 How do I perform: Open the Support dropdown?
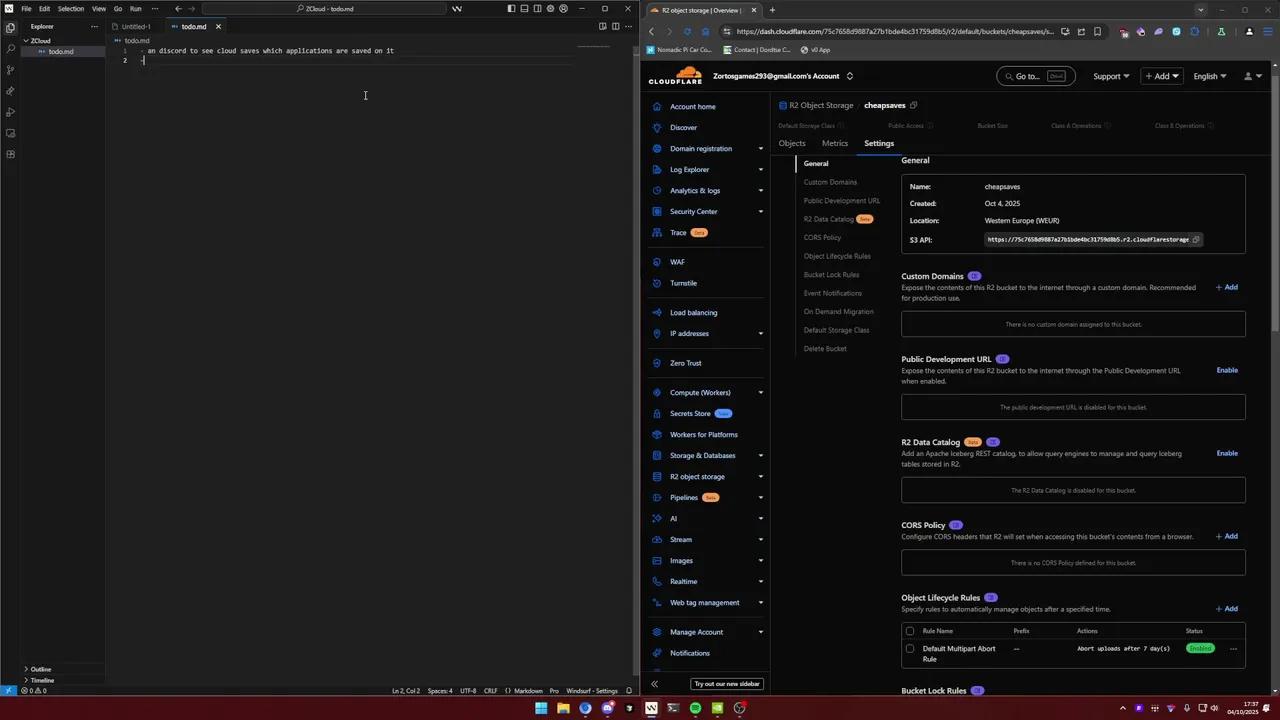coord(1111,76)
